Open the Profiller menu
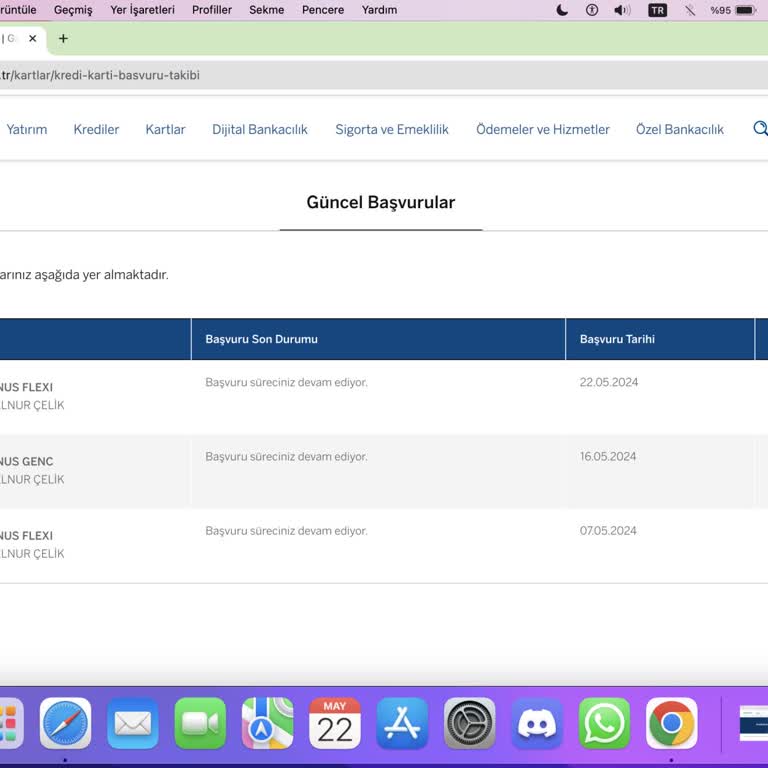 click(x=212, y=10)
